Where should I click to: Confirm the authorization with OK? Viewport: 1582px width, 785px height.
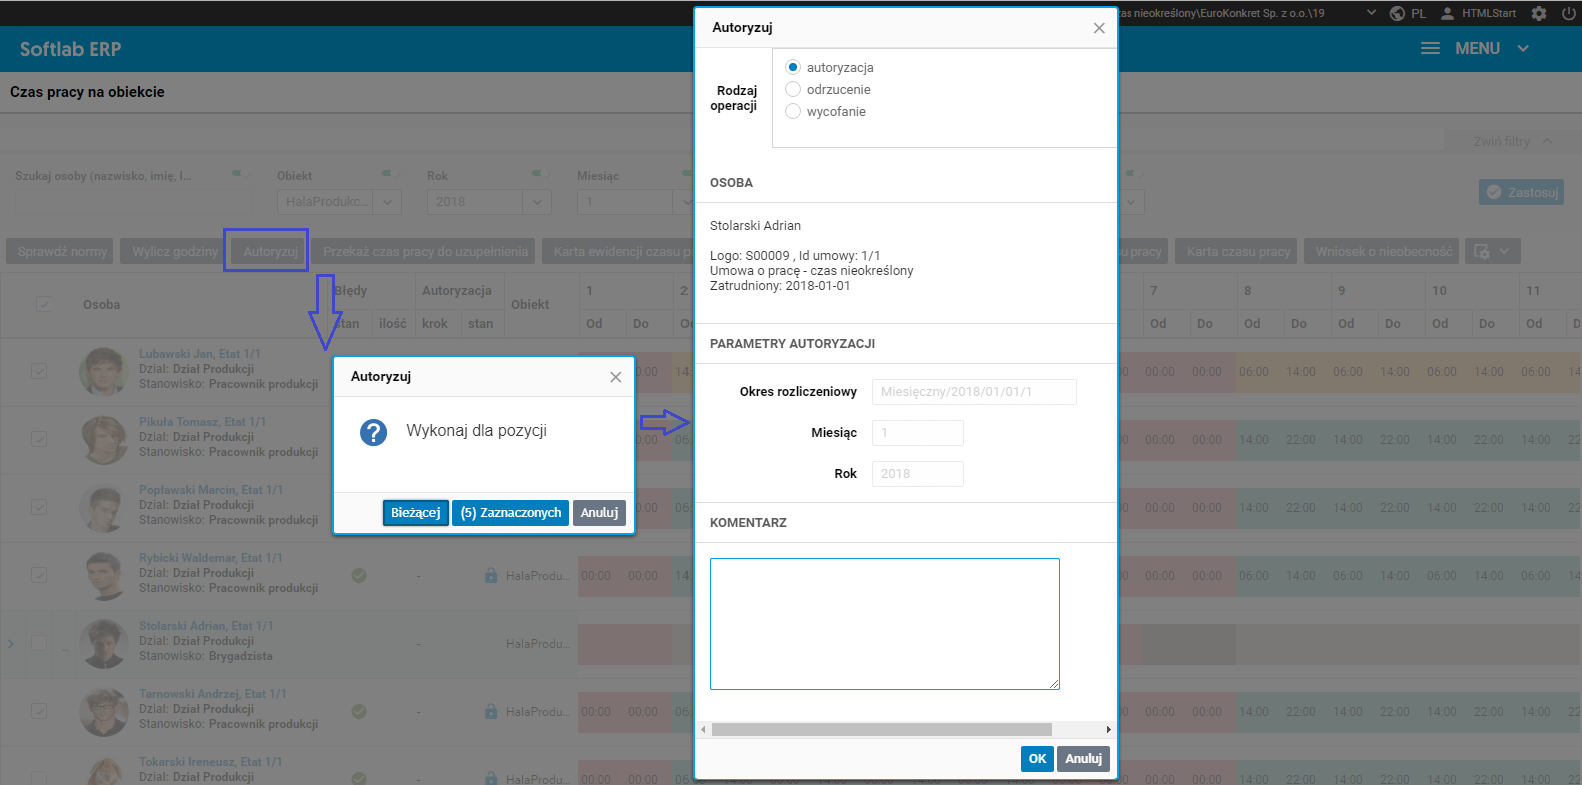point(1037,759)
